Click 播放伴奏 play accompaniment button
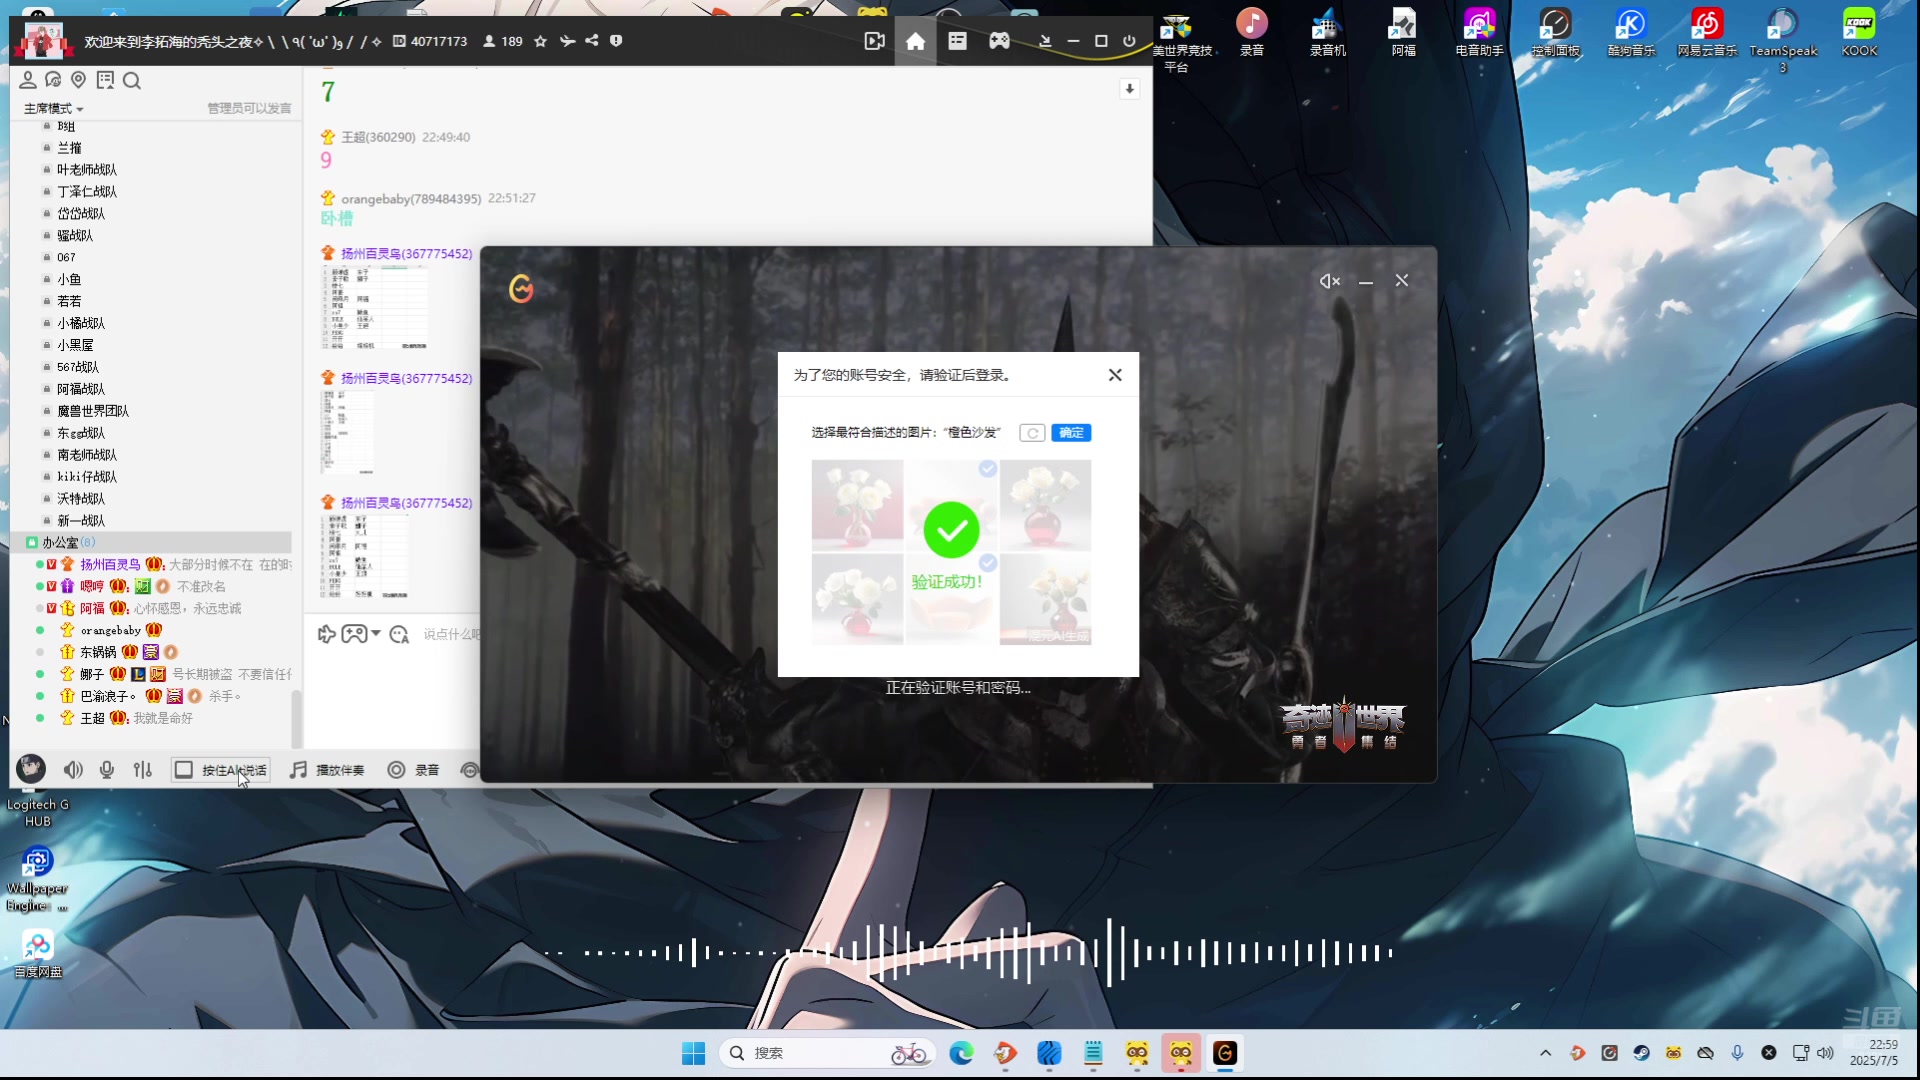This screenshot has height=1080, width=1920. click(327, 770)
